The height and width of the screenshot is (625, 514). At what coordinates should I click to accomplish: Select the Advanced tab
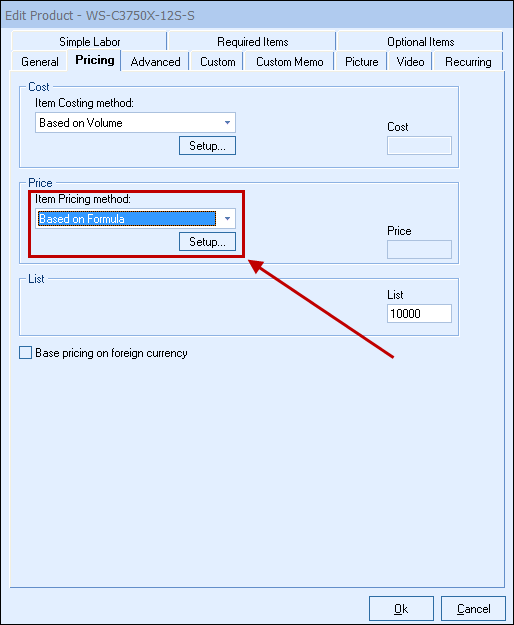pyautogui.click(x=155, y=62)
